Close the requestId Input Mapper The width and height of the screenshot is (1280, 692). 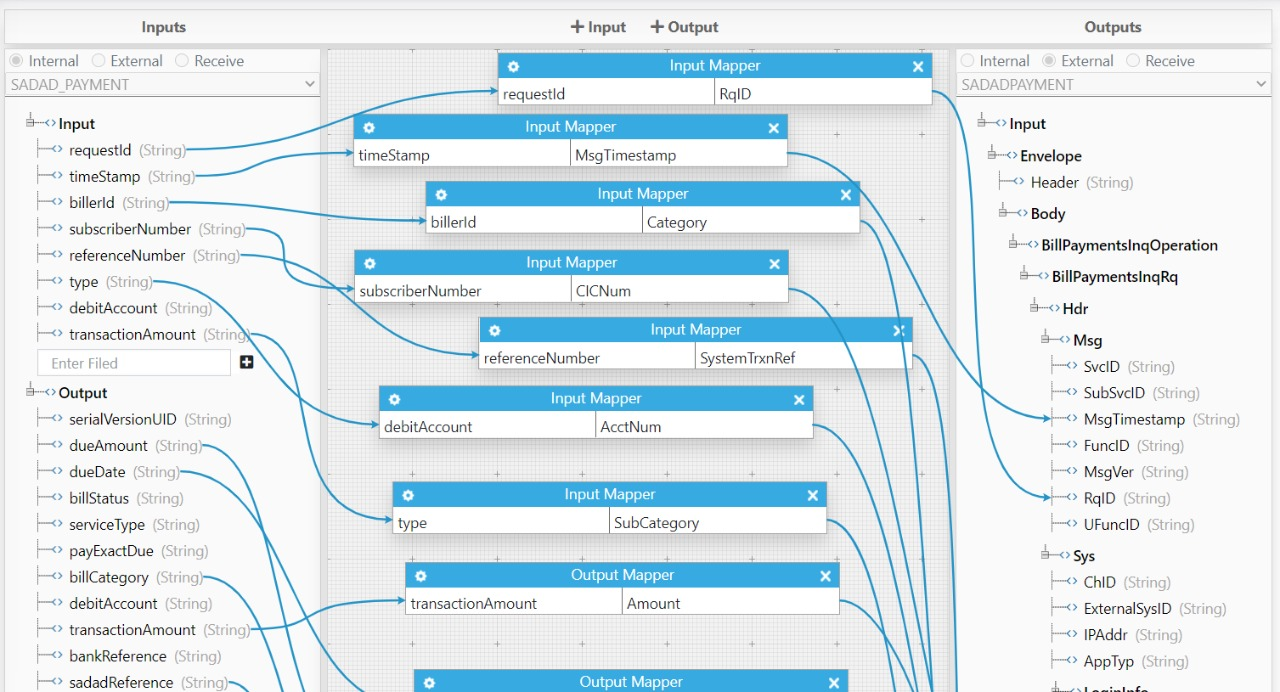(918, 66)
